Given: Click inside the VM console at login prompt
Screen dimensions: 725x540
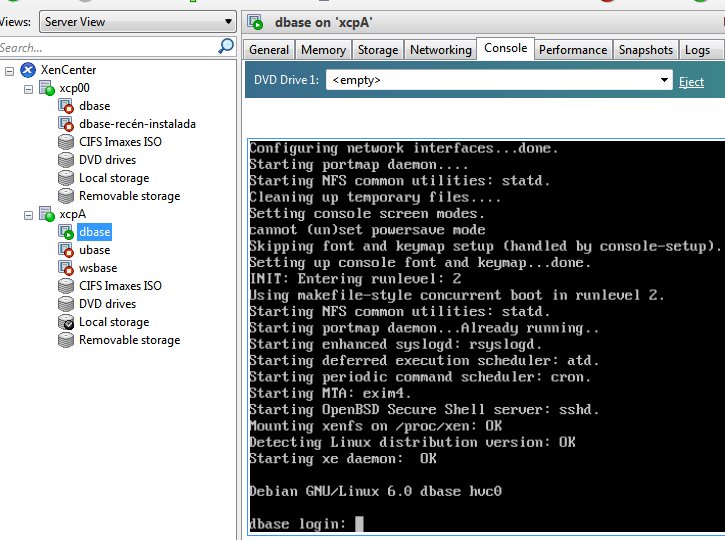Looking at the screenshot, I should pos(359,524).
